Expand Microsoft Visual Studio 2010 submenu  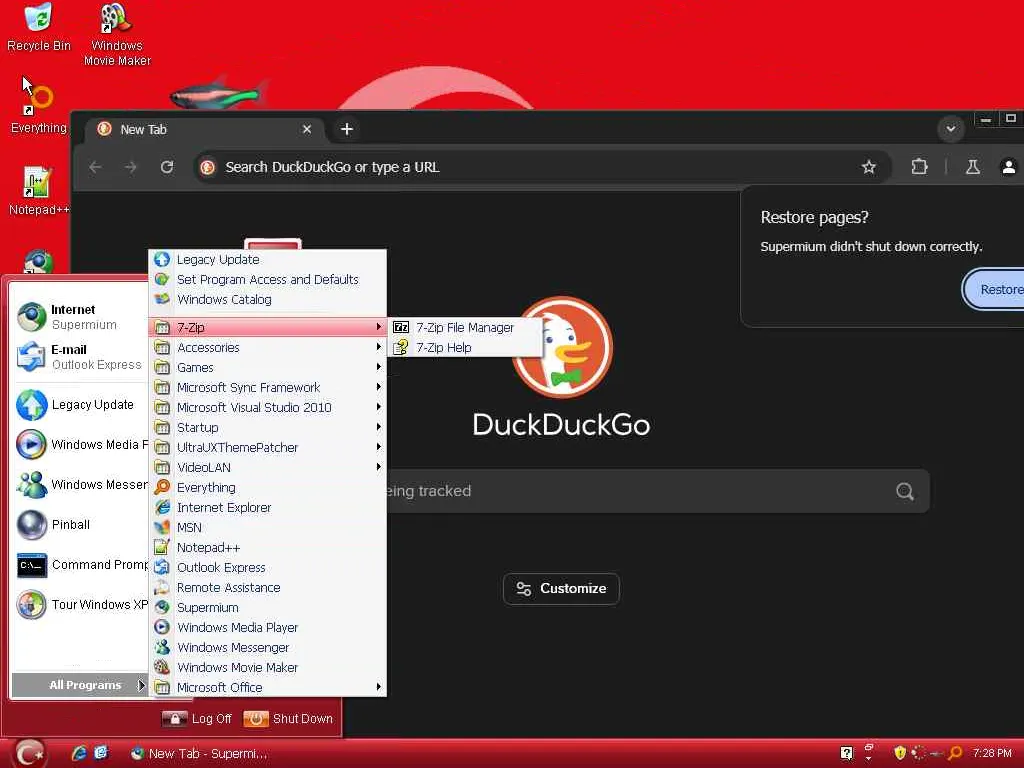coord(268,408)
